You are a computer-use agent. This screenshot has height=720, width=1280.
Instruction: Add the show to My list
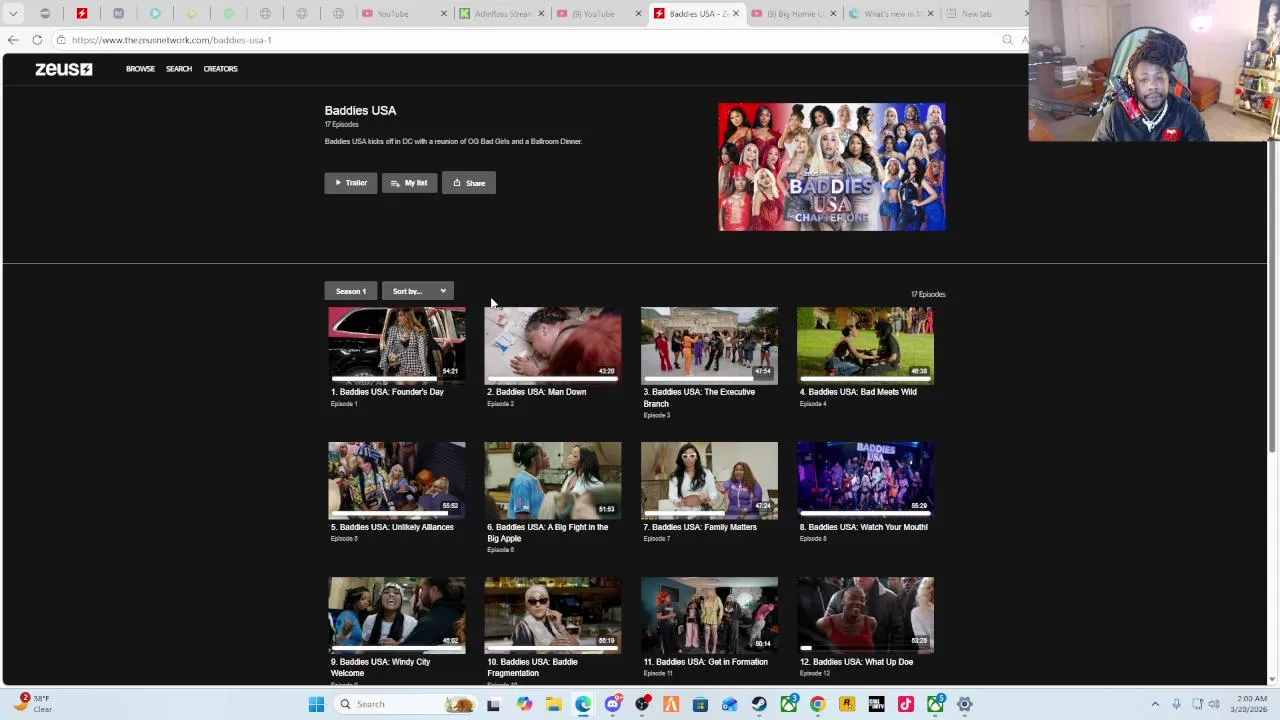[409, 183]
